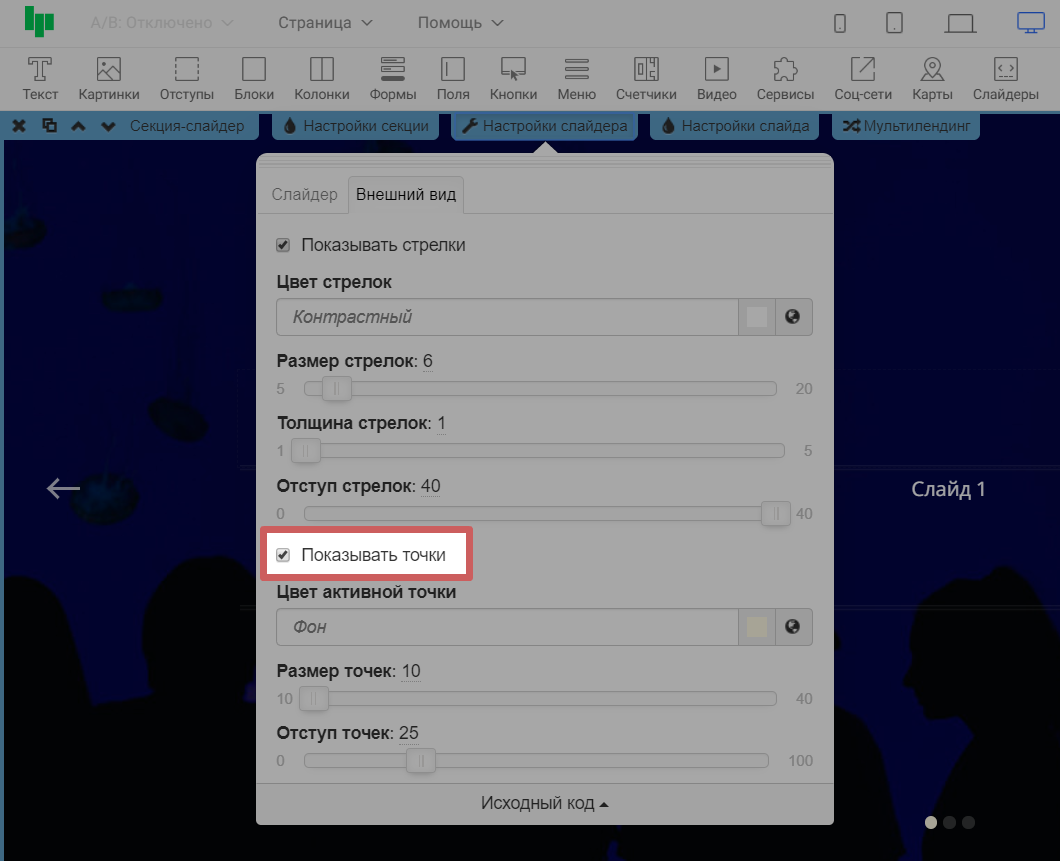Switch to the Слайдер tab
The height and width of the screenshot is (861, 1060).
pos(305,194)
